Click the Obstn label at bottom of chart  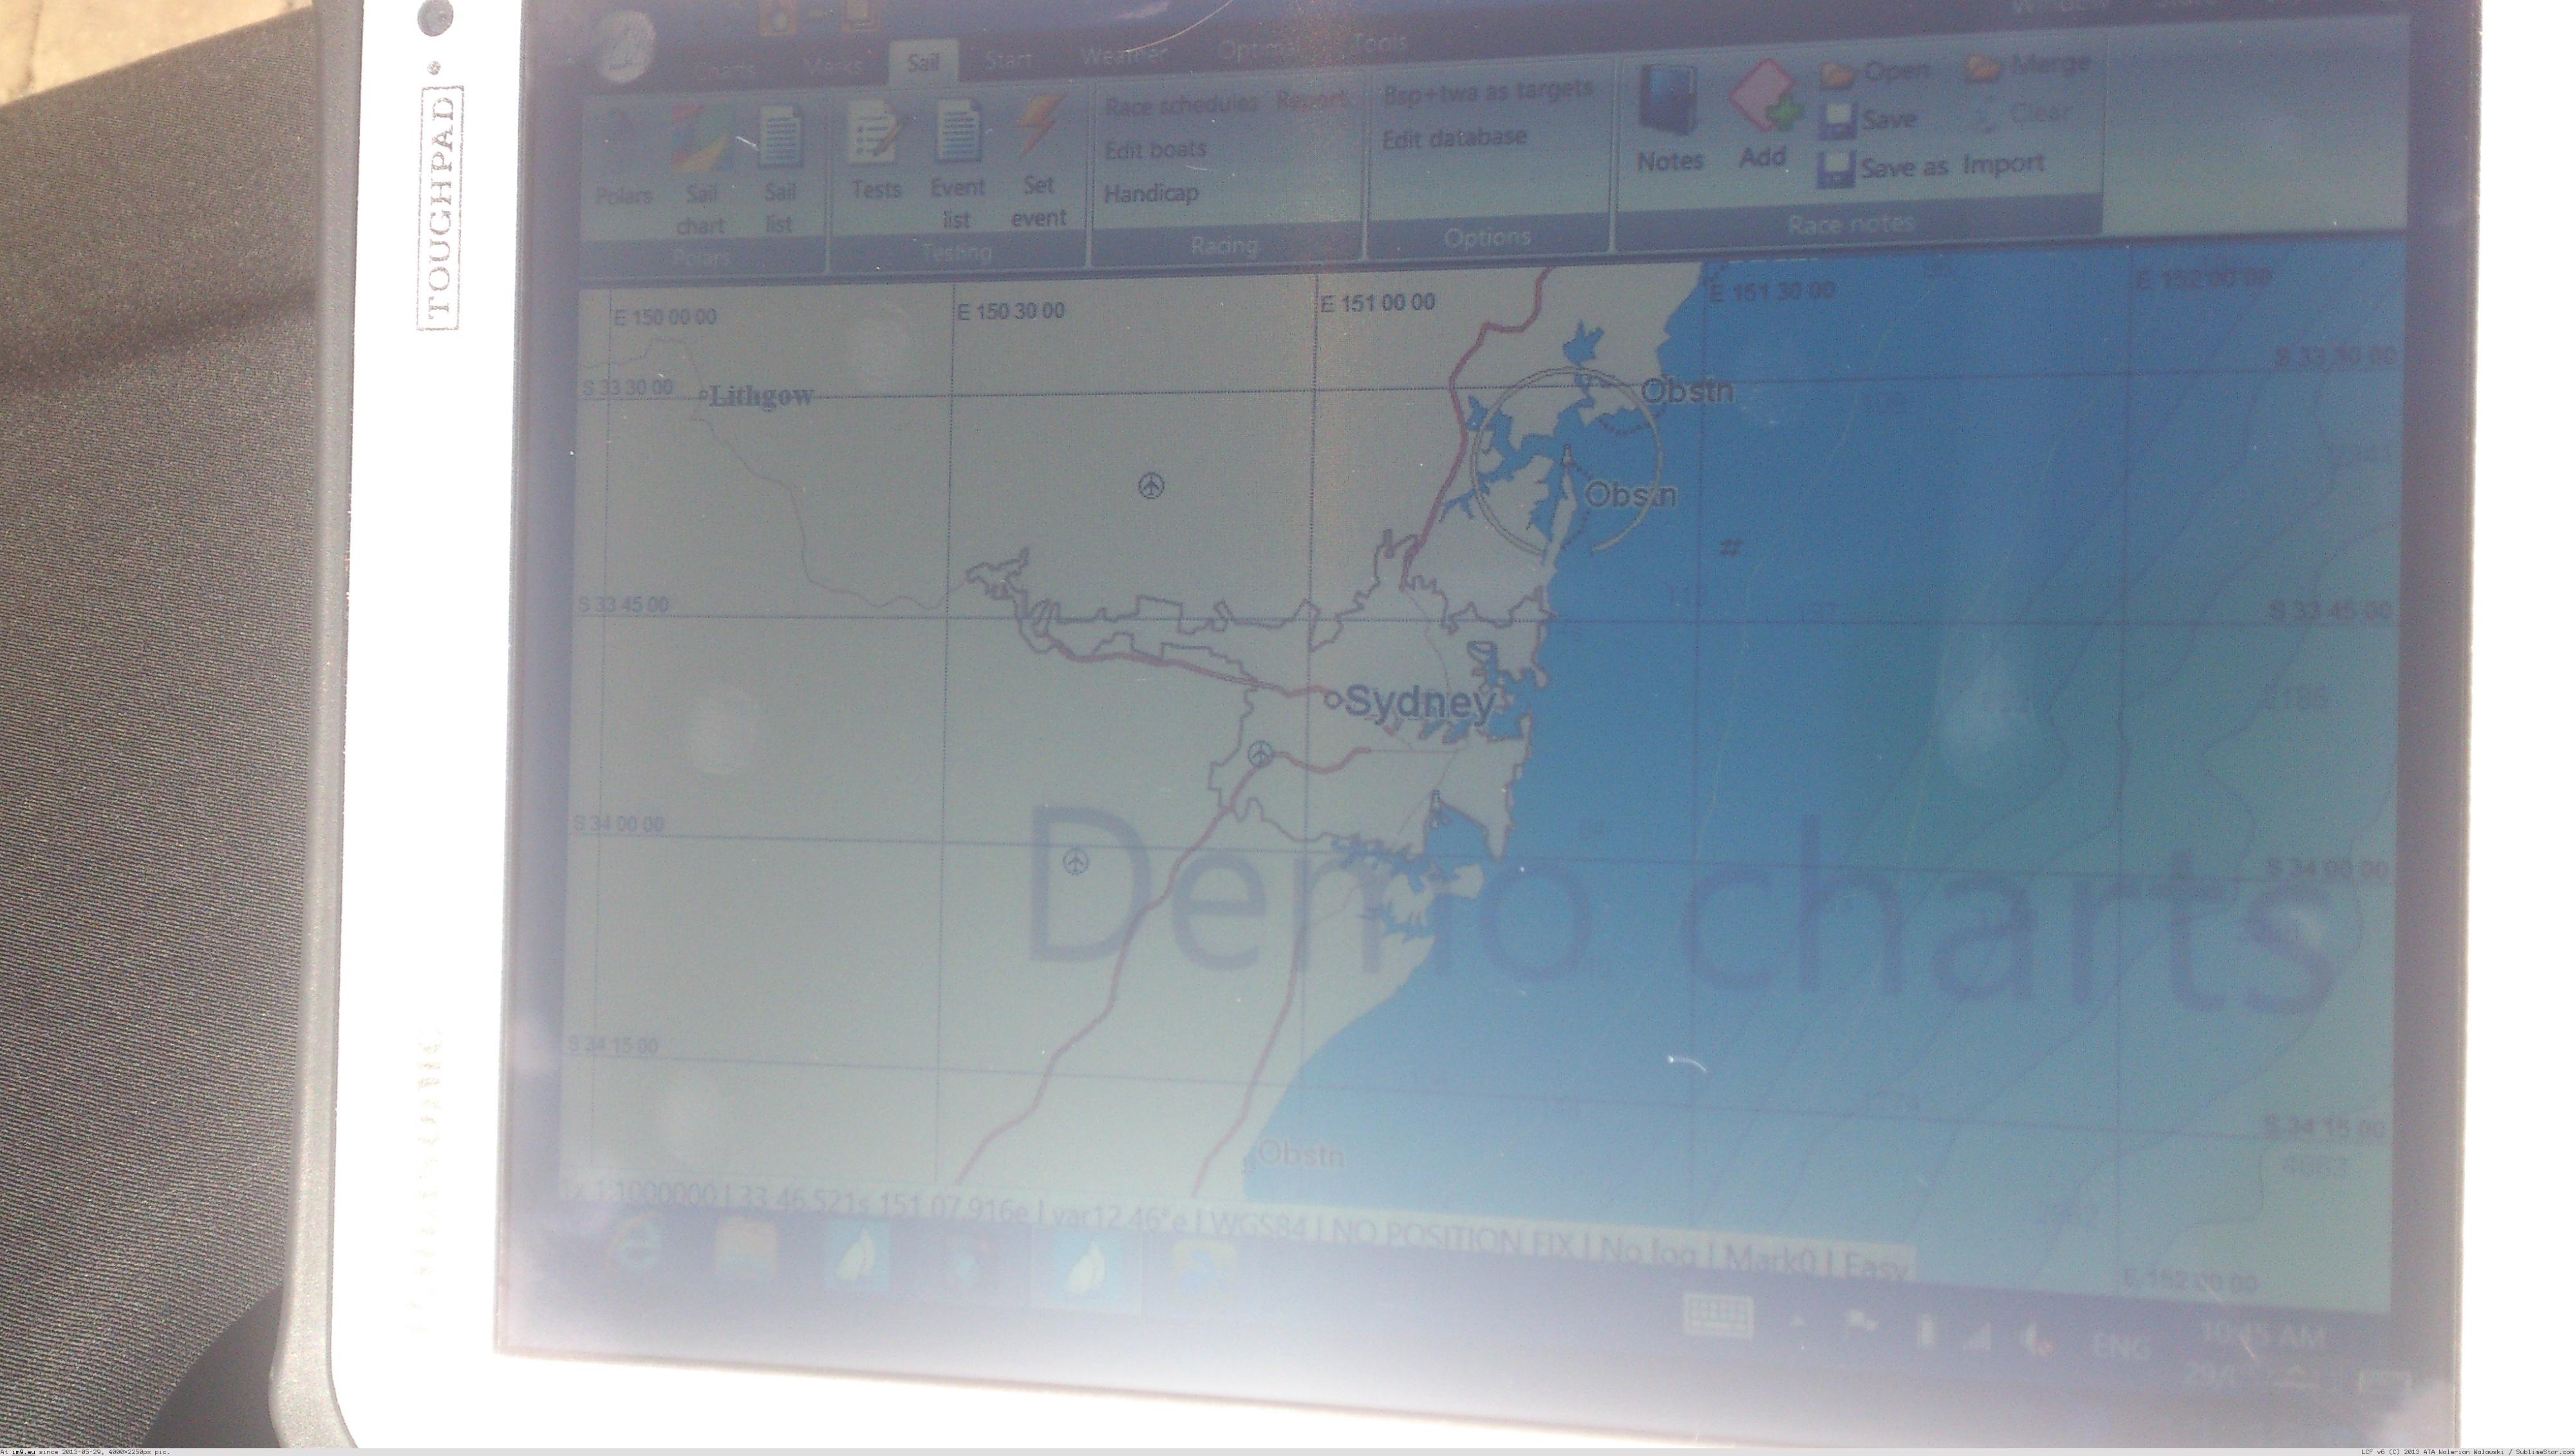point(1301,1154)
